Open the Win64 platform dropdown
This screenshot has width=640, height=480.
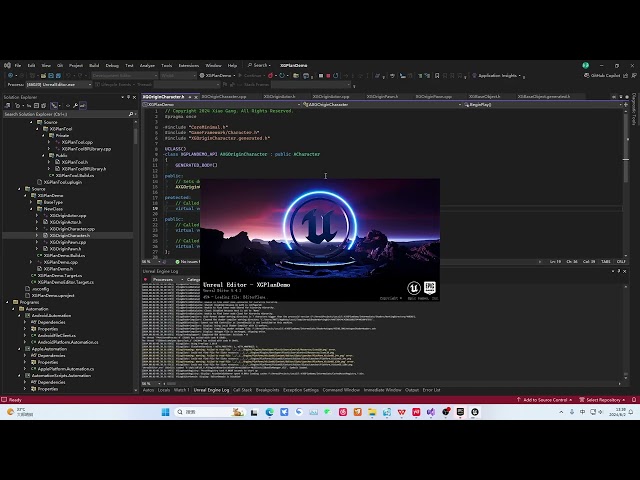point(178,76)
